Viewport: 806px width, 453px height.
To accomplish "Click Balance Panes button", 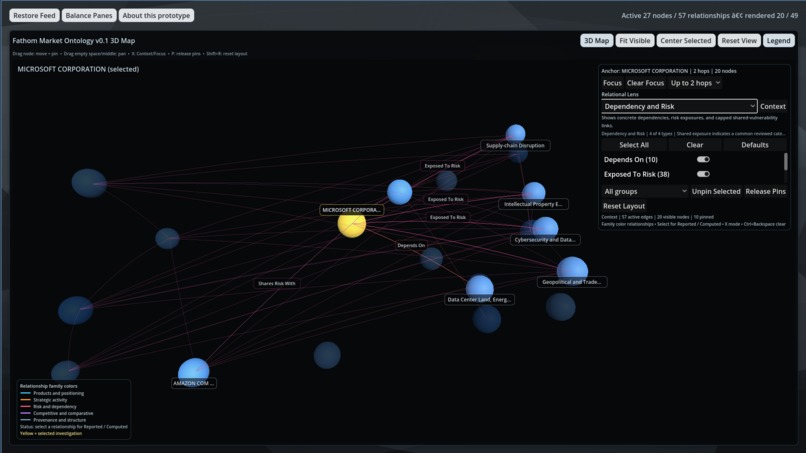I will point(89,15).
